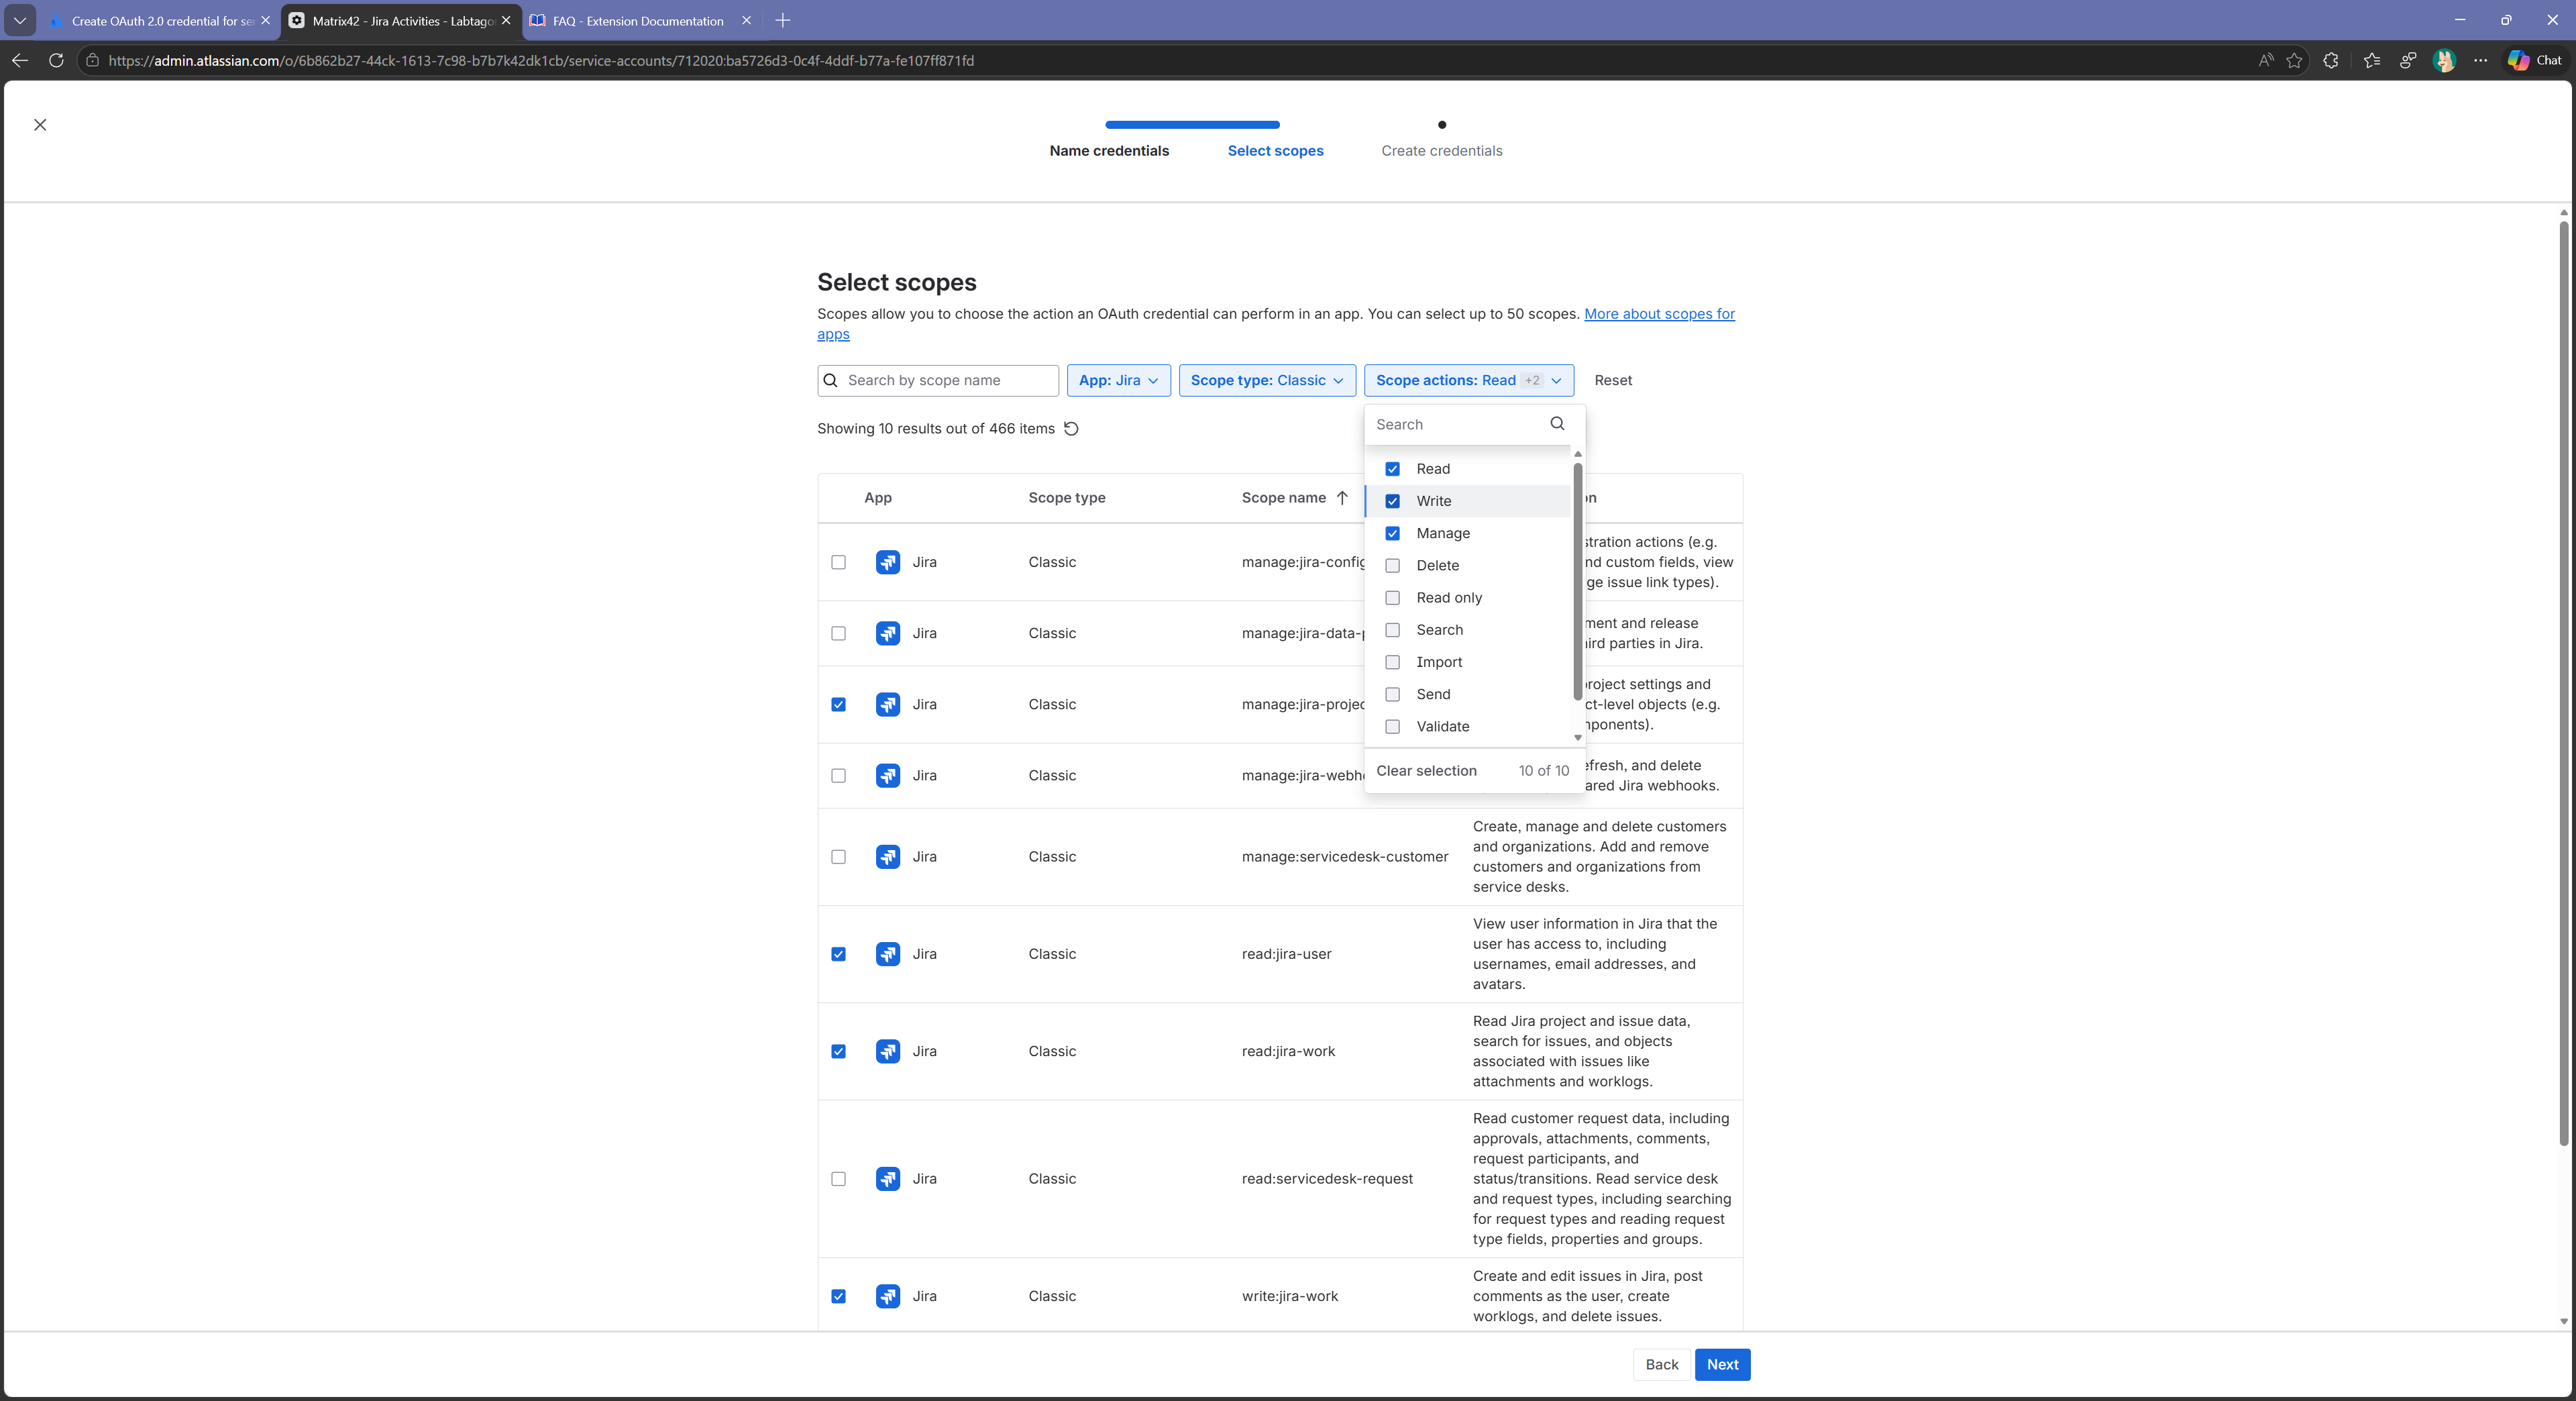Open More about scopes for apps link

point(1658,314)
